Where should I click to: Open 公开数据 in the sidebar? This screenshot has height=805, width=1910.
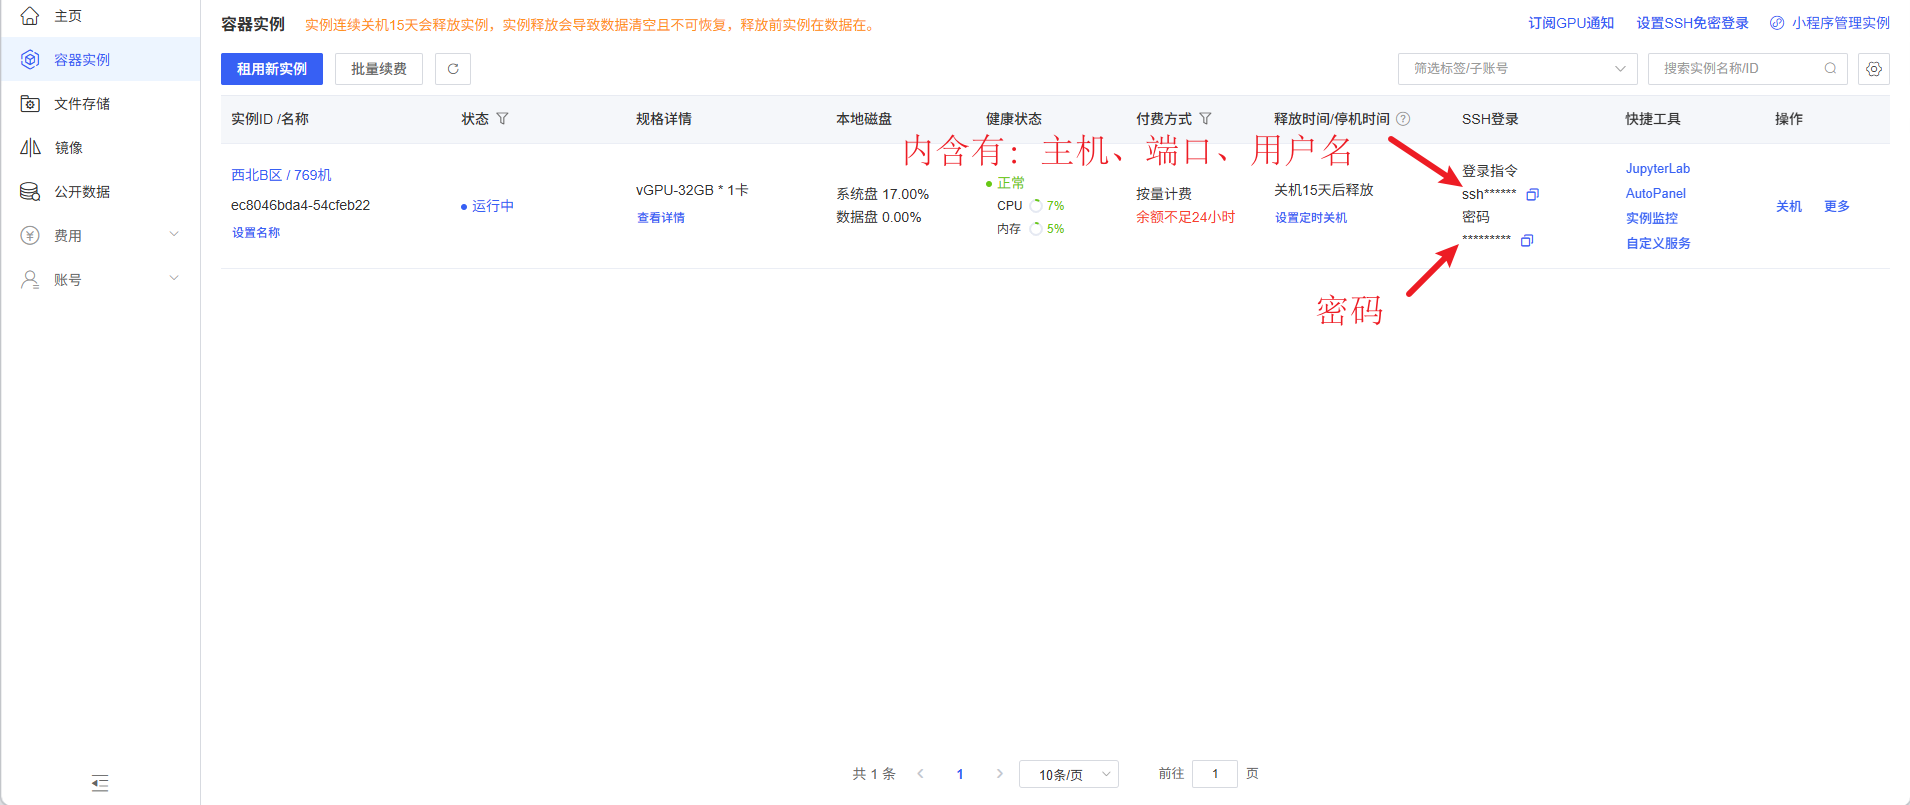[100, 192]
